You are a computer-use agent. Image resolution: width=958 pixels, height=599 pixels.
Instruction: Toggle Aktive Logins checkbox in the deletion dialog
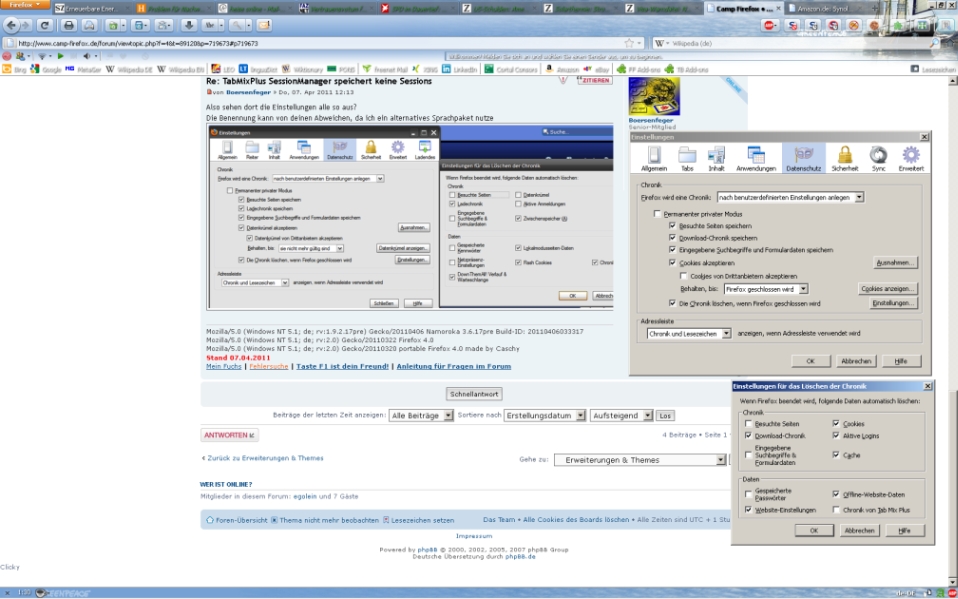coord(836,436)
